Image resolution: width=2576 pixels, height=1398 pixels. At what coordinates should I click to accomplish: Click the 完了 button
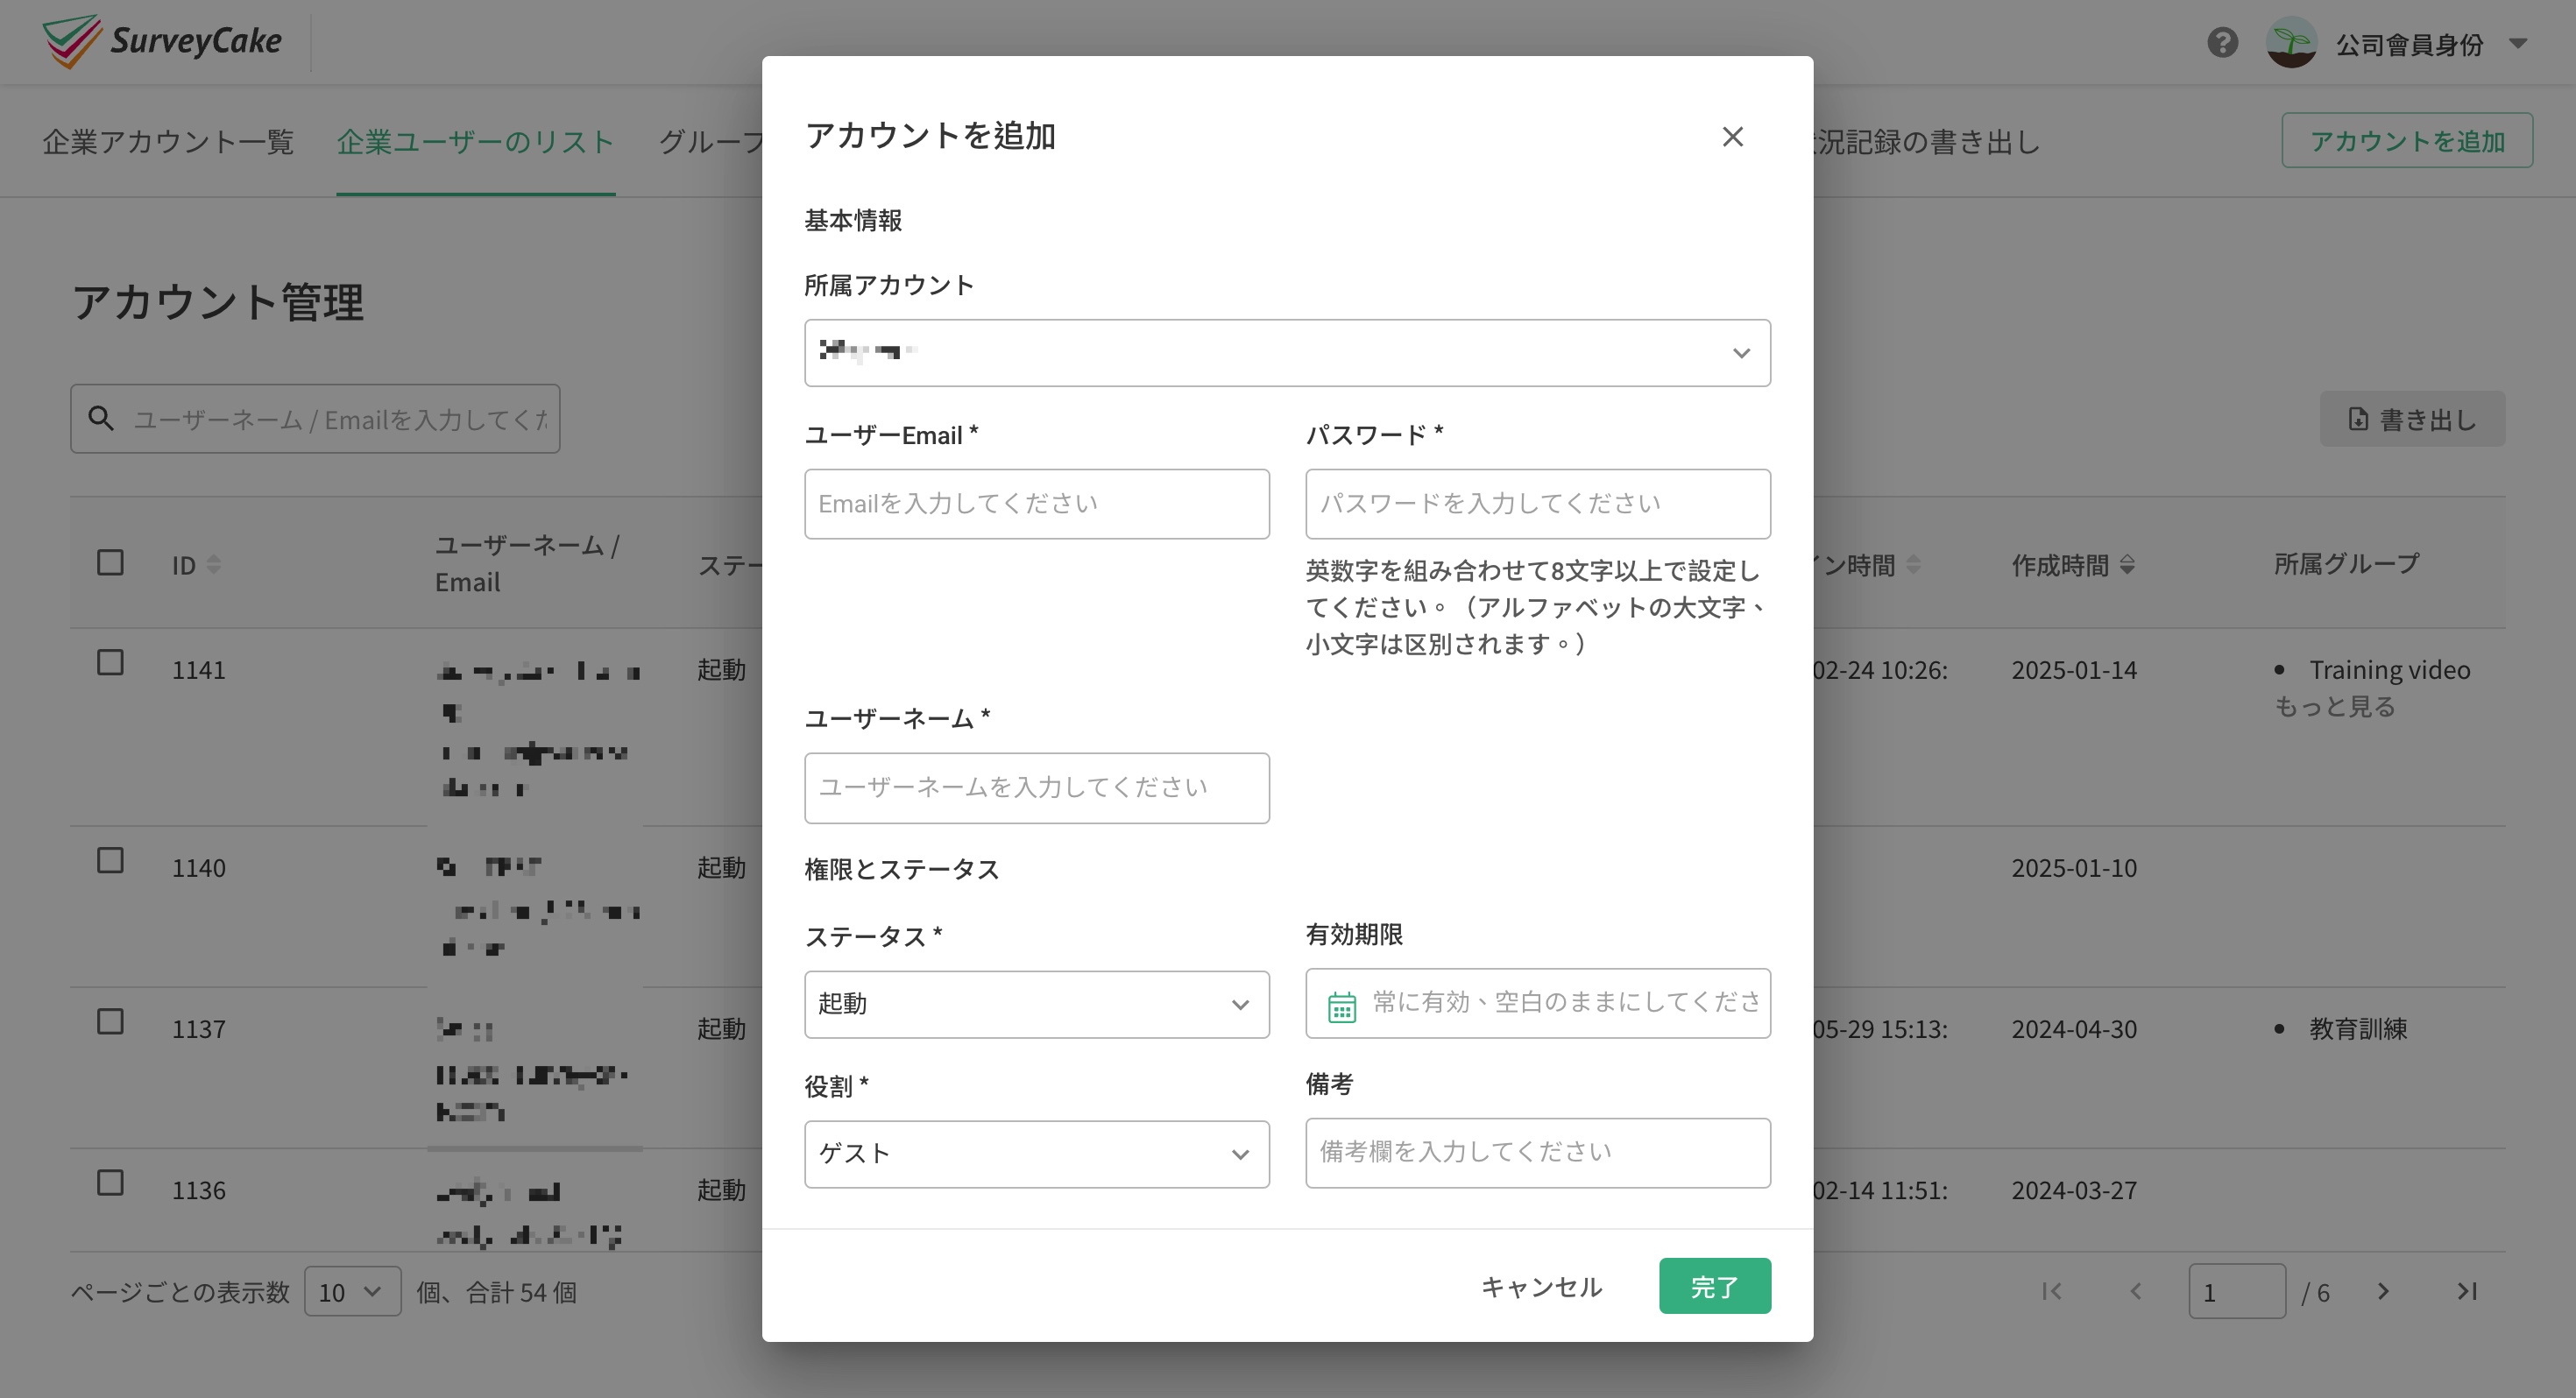(x=1714, y=1286)
